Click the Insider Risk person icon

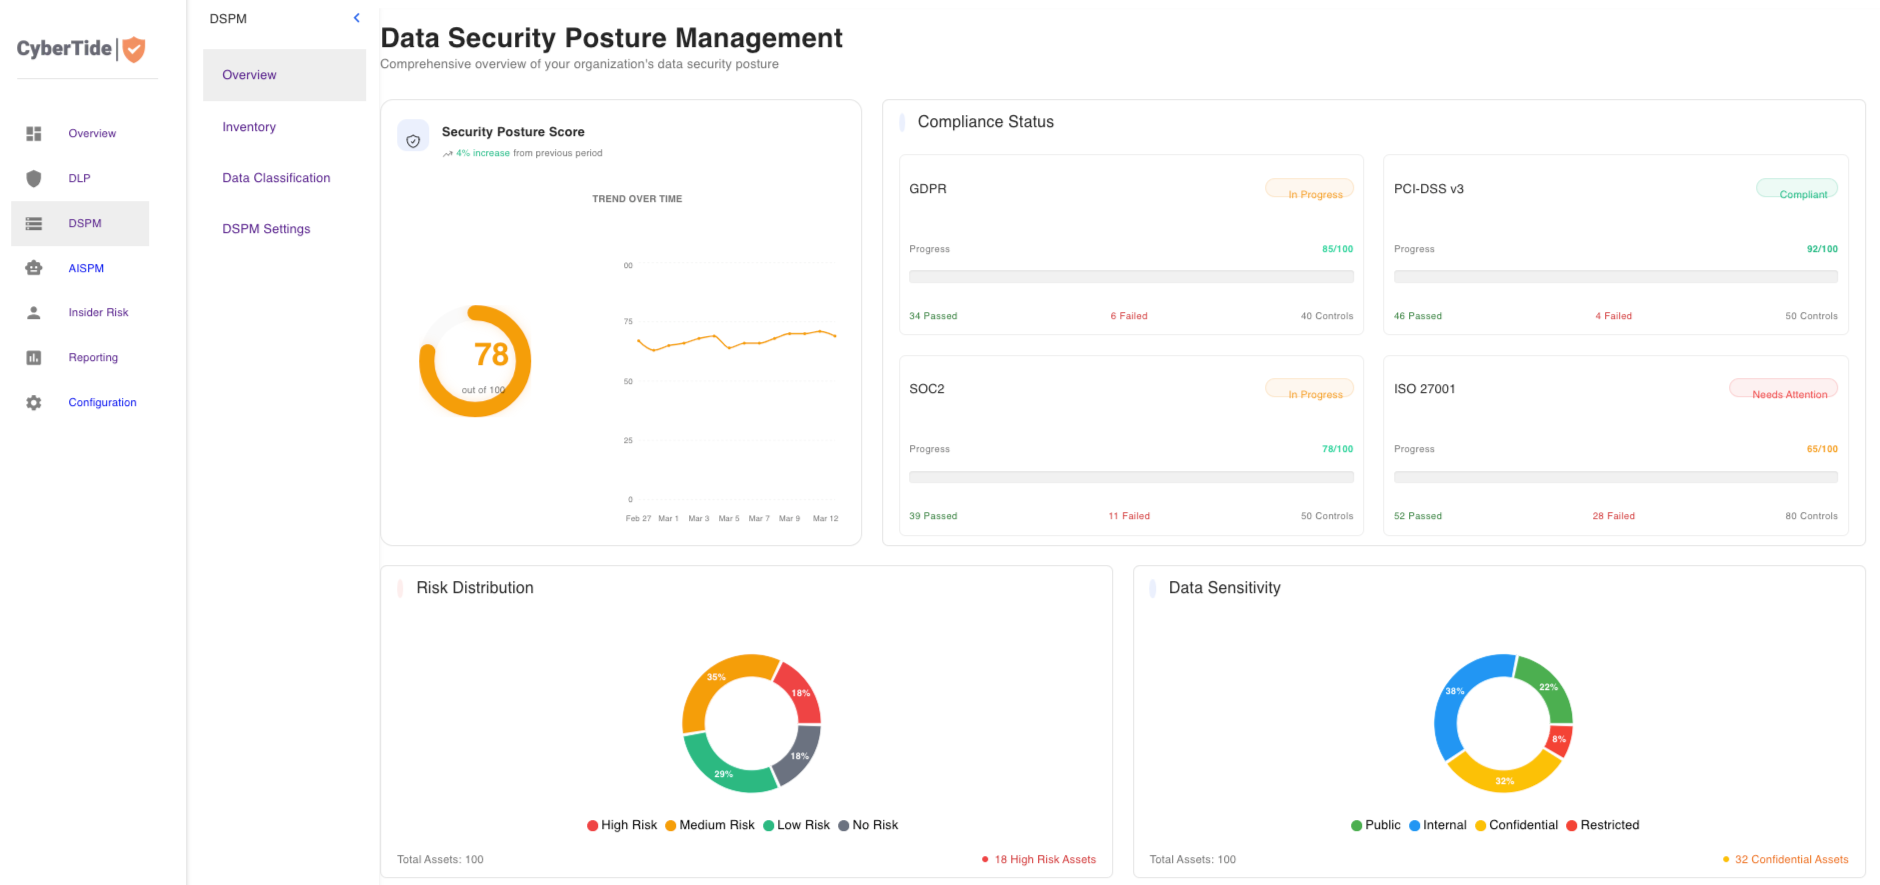[x=34, y=313]
